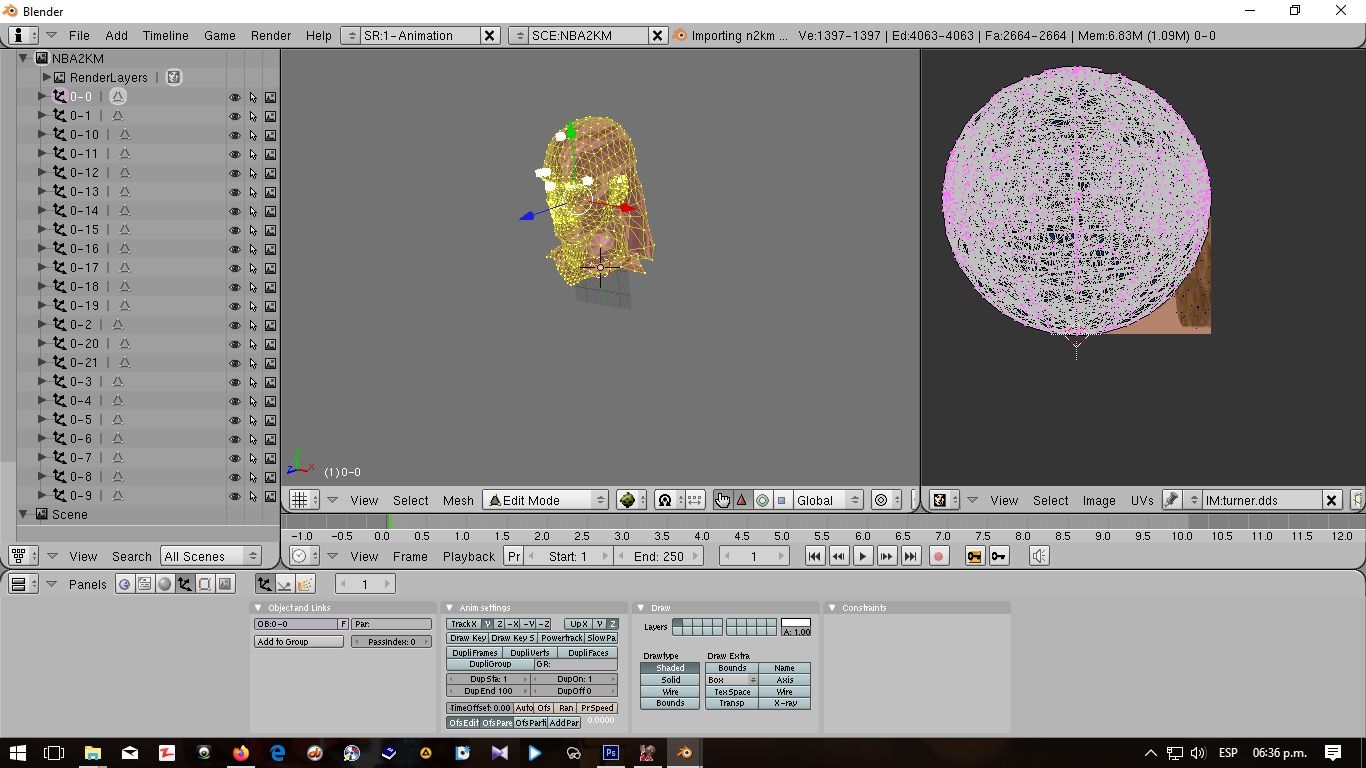Toggle the Wire drawtype button
The width and height of the screenshot is (1366, 768).
pyautogui.click(x=670, y=692)
